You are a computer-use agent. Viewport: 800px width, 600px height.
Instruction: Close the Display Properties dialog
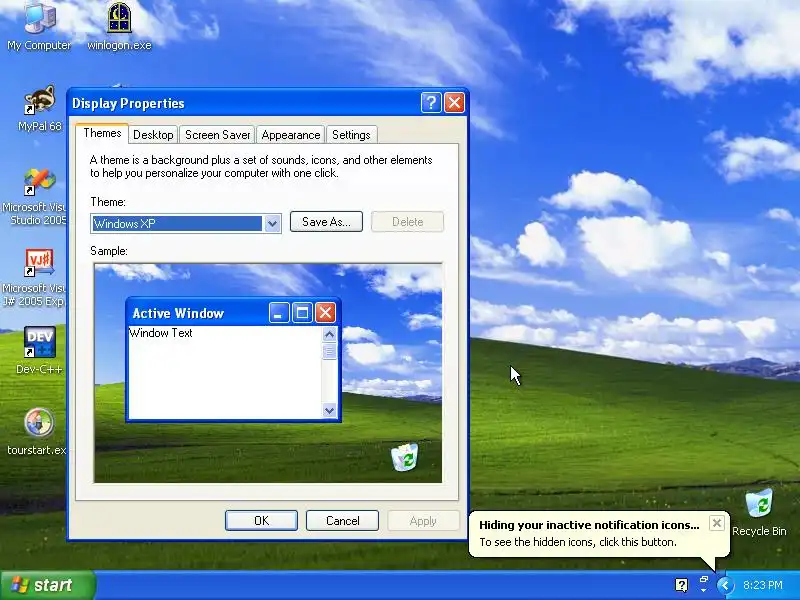coord(454,103)
